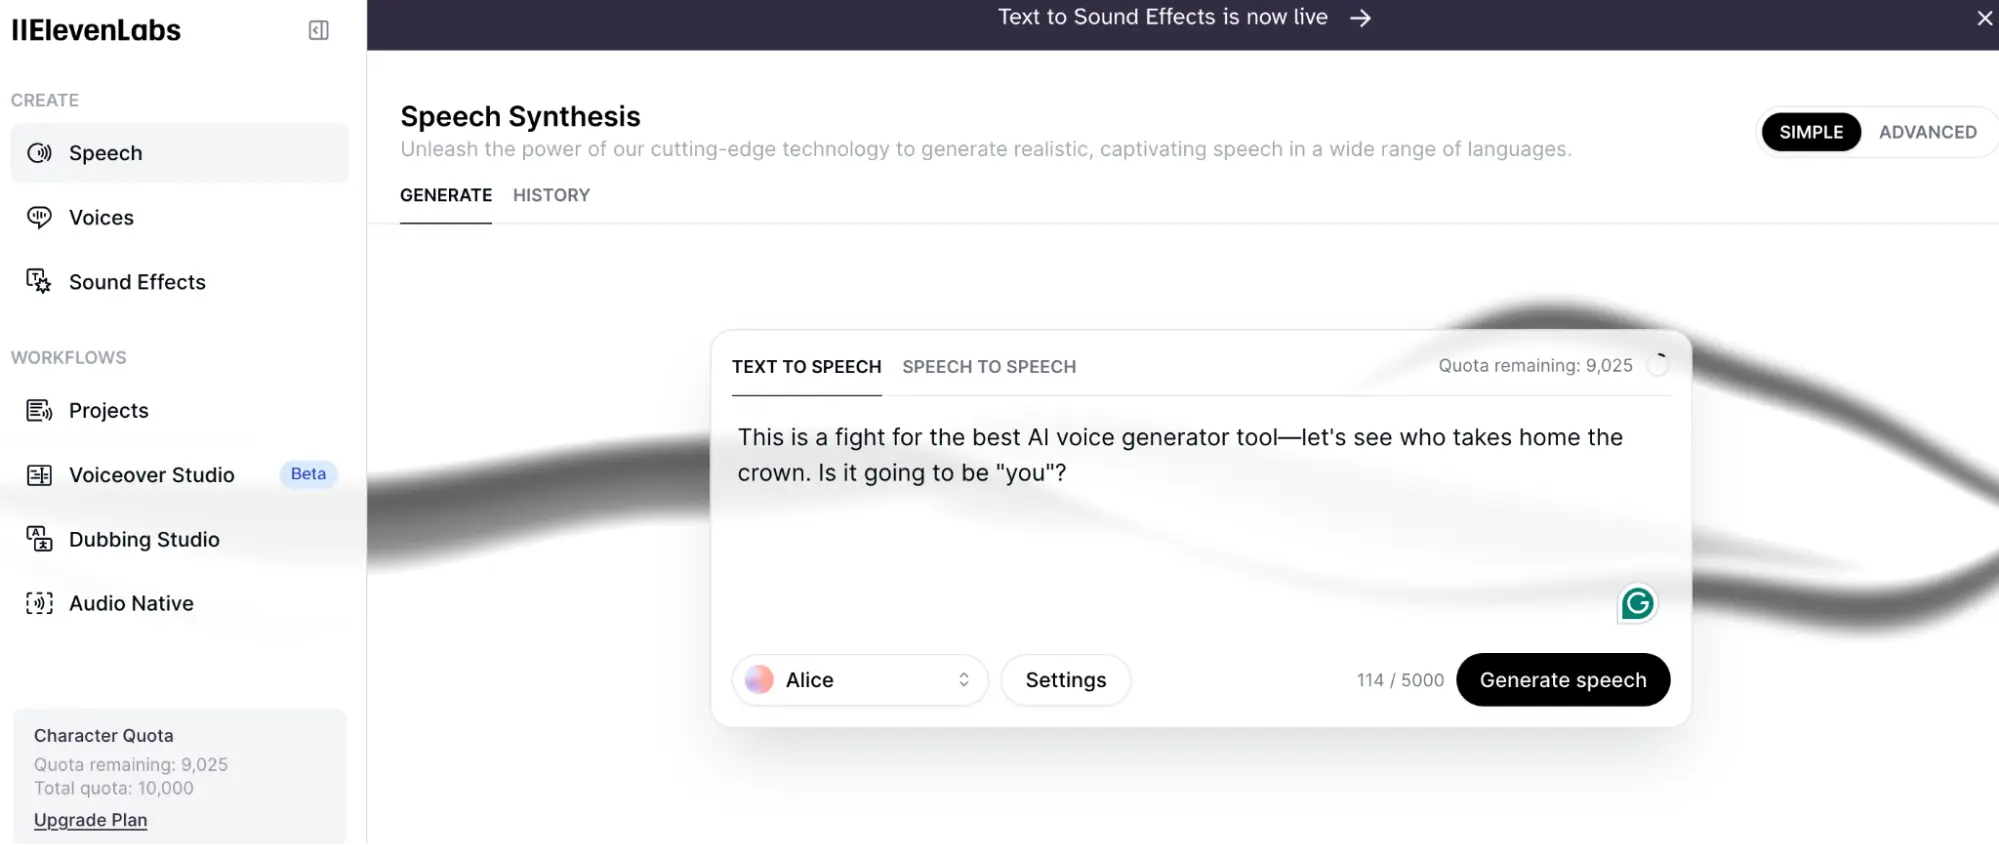Click the Beta badge beside Voiceover Studio
Screen dimensions: 1999x845
[x=308, y=474]
